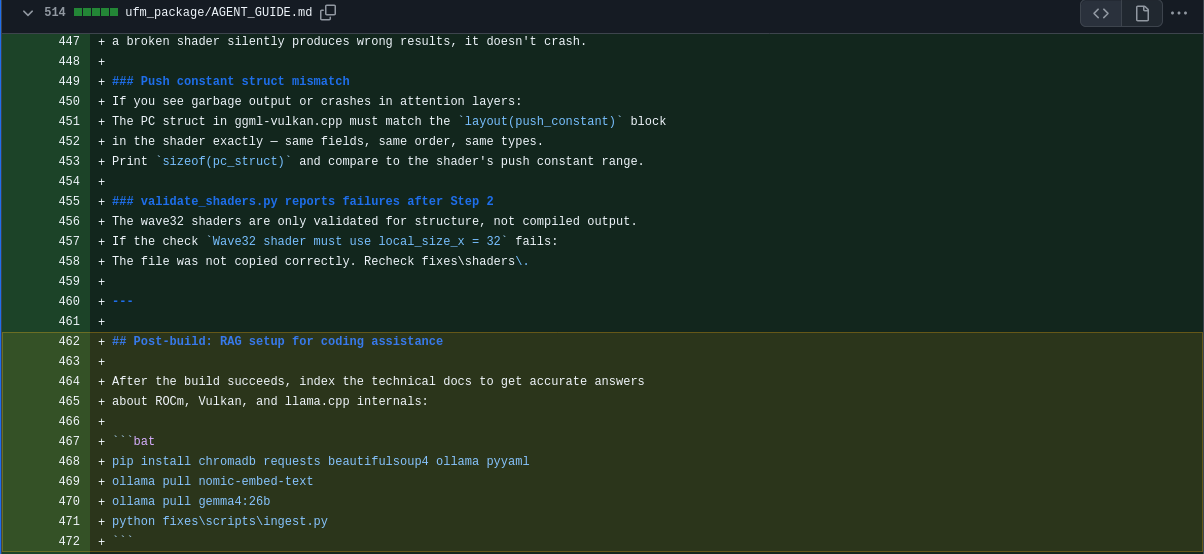Click the '---' separator line 460
The image size is (1204, 554).
pos(122,302)
